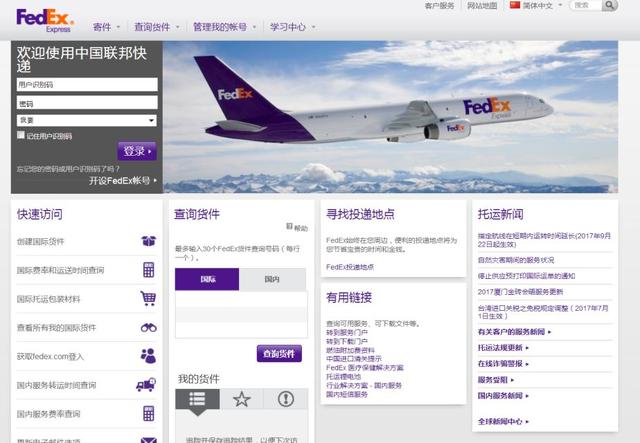Open the 简体中文 language dropdown
This screenshot has height=443, width=640.
(x=536, y=5)
